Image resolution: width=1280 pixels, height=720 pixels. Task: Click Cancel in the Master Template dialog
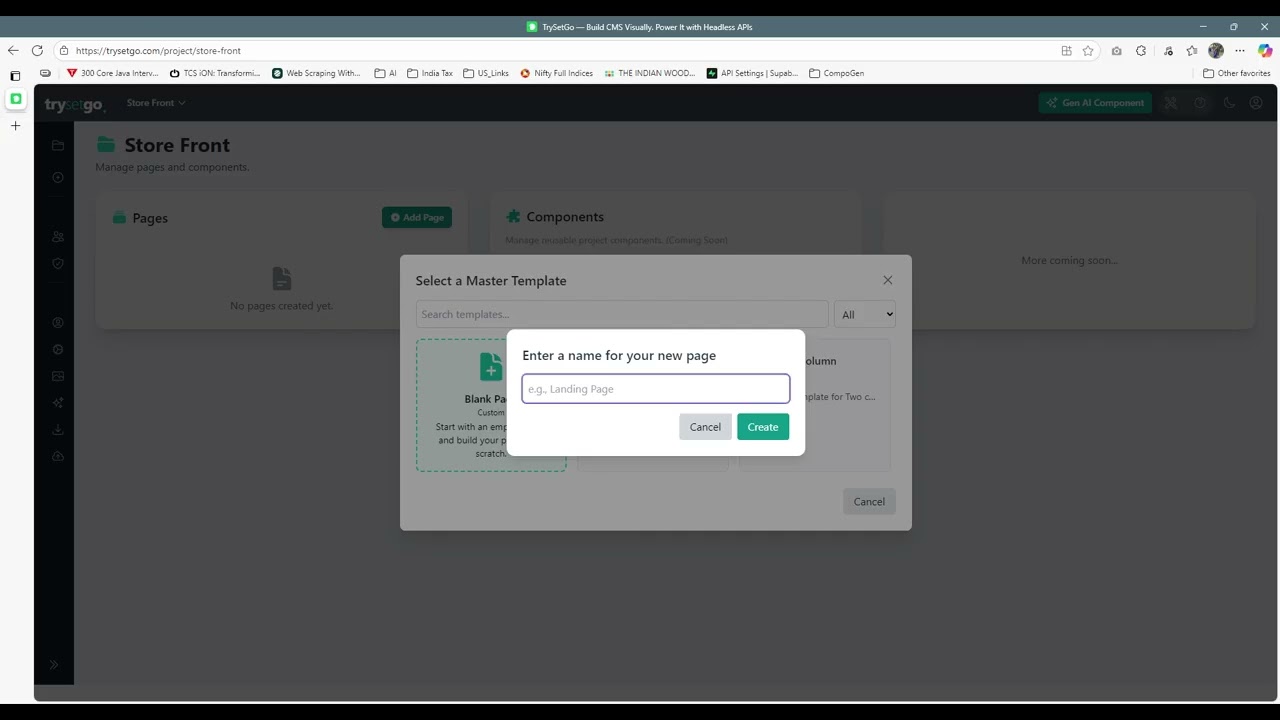[869, 502]
